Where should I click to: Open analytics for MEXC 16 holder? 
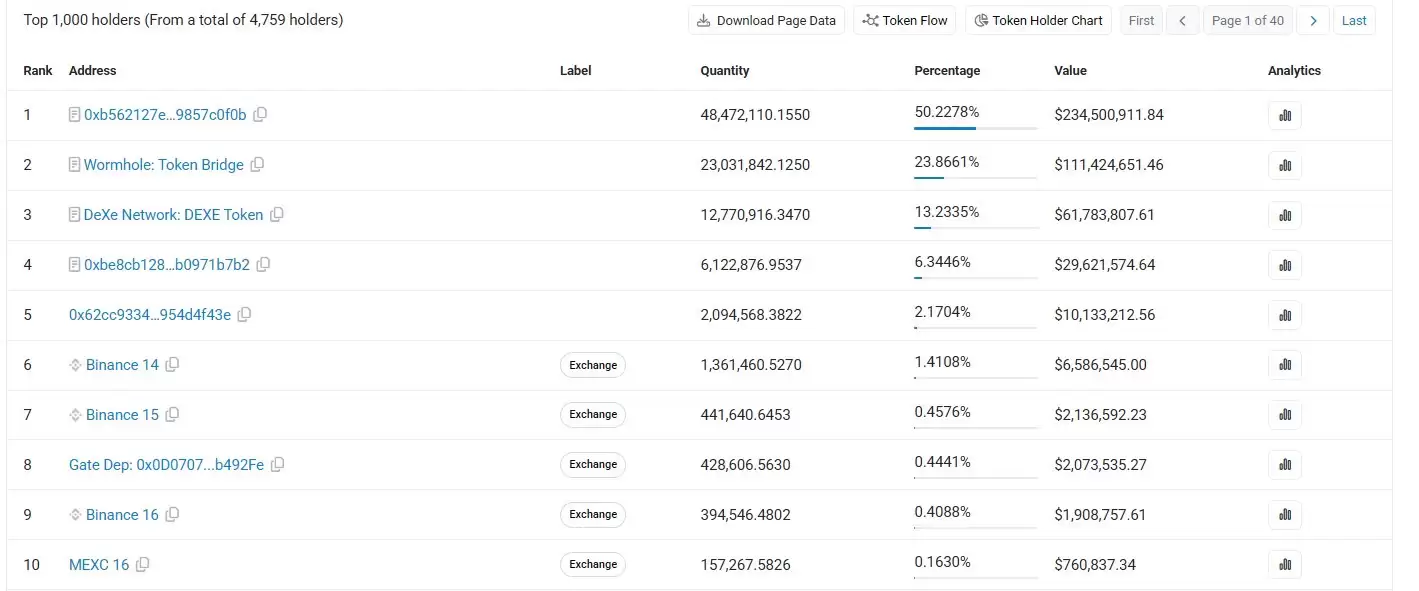(x=1285, y=565)
